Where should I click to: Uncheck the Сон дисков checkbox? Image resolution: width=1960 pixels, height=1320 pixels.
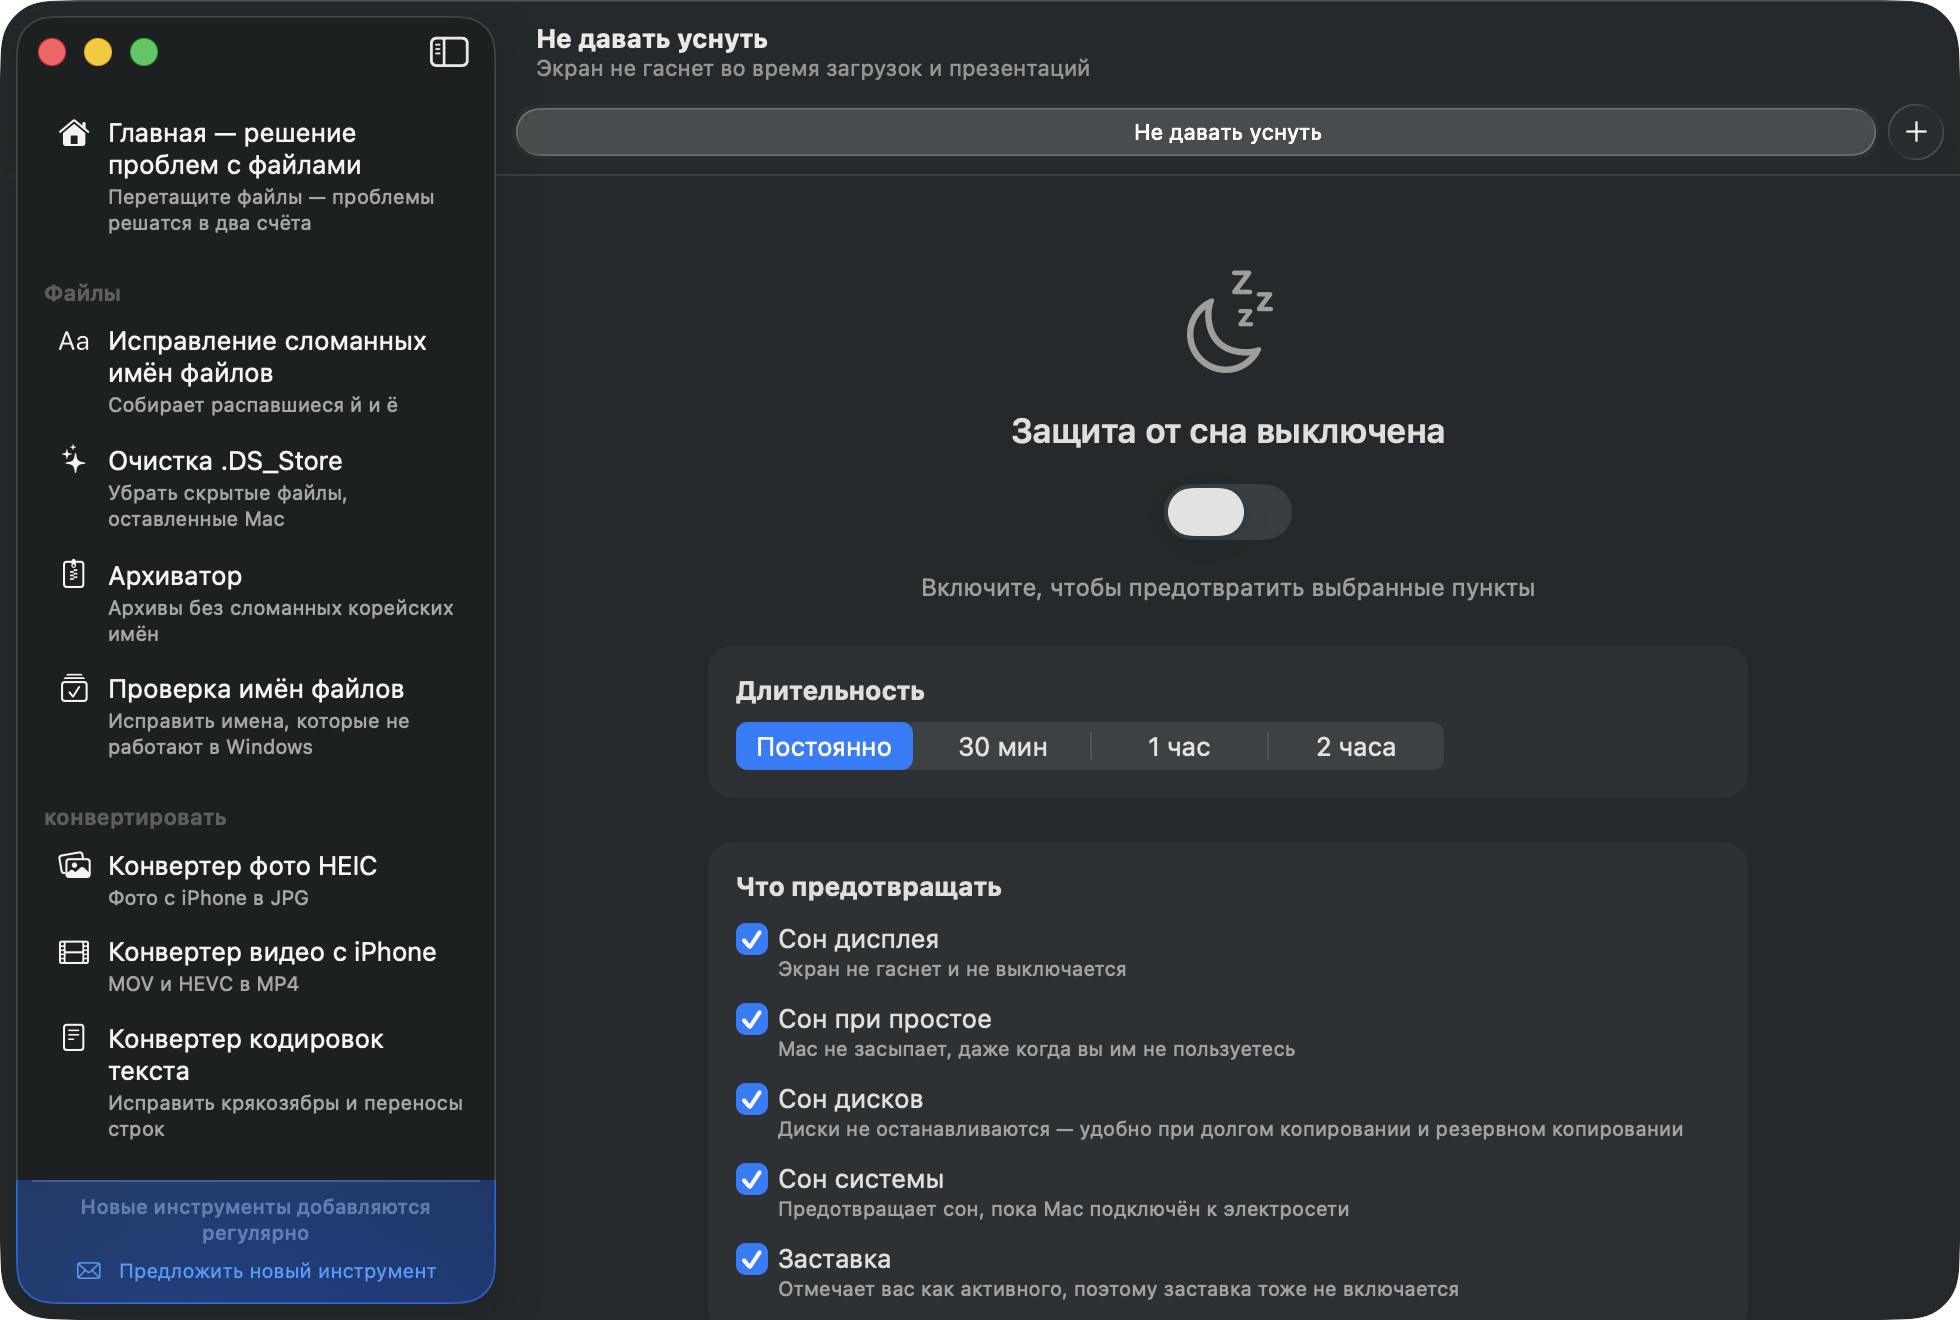click(x=752, y=1099)
